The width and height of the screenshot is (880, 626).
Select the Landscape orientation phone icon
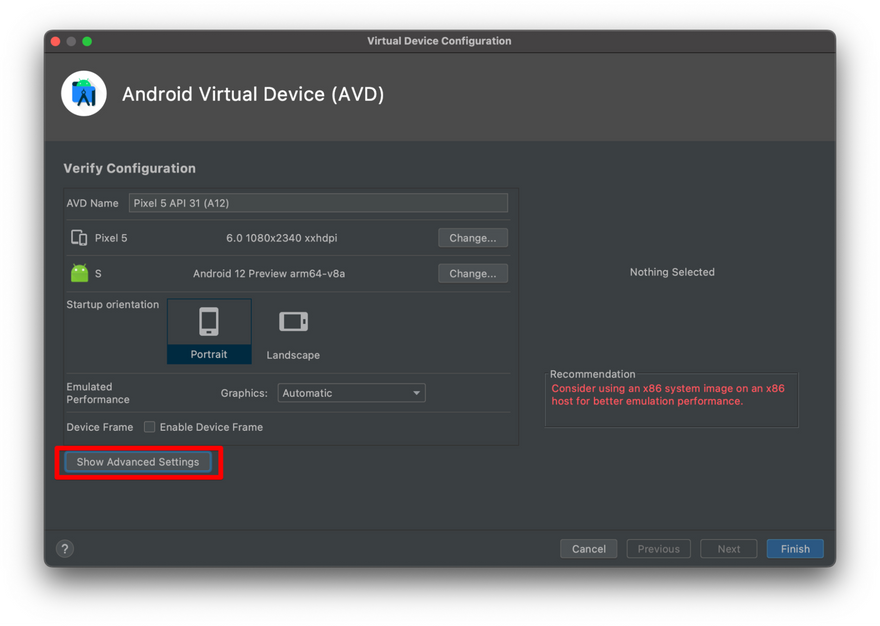click(x=293, y=322)
